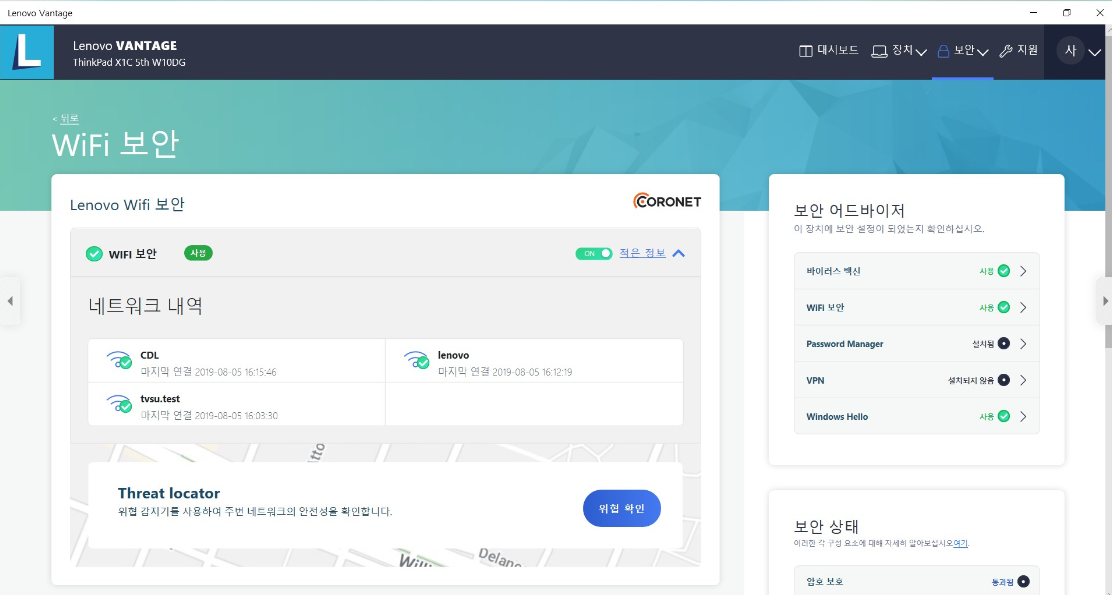The width and height of the screenshot is (1112, 595).
Task: Click the CDL last connected timestamp
Action: tap(208, 372)
